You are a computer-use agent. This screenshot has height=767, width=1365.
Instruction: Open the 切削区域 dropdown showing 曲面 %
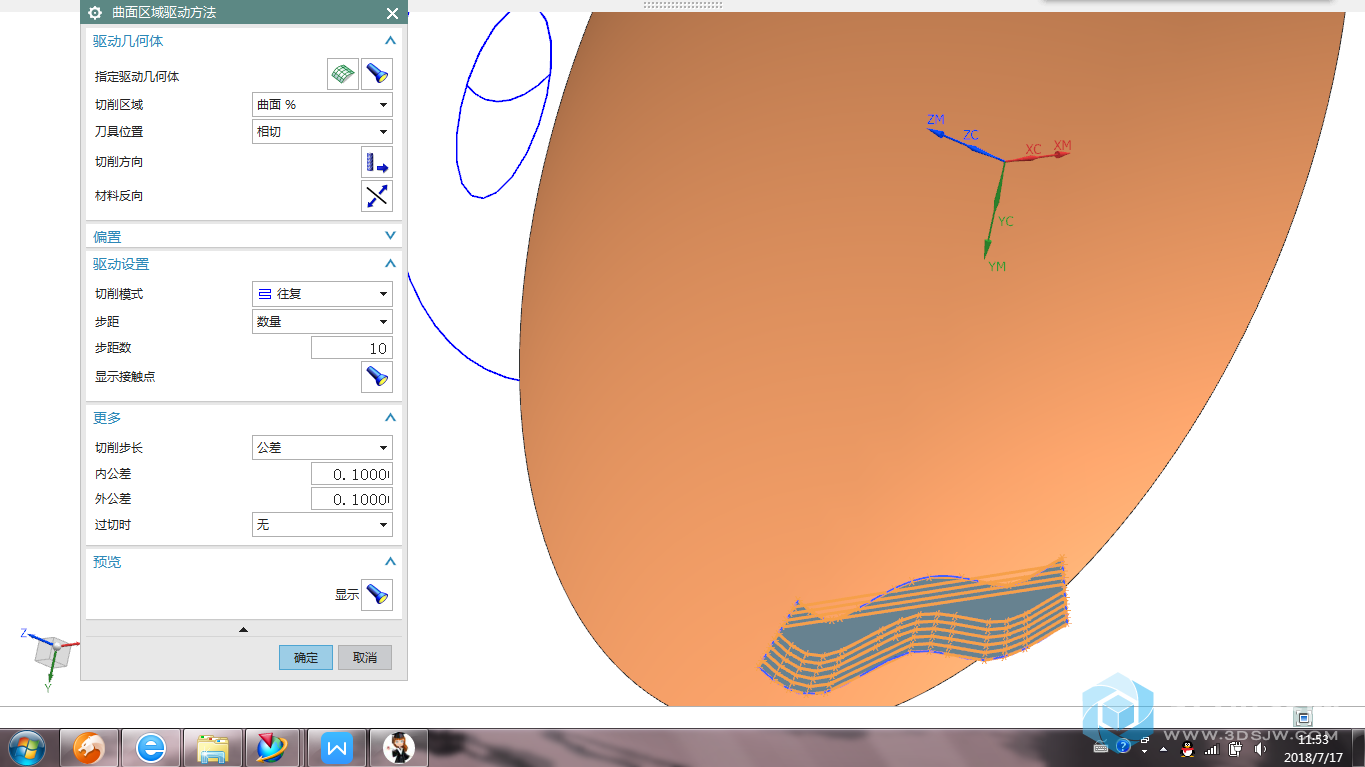pyautogui.click(x=322, y=104)
